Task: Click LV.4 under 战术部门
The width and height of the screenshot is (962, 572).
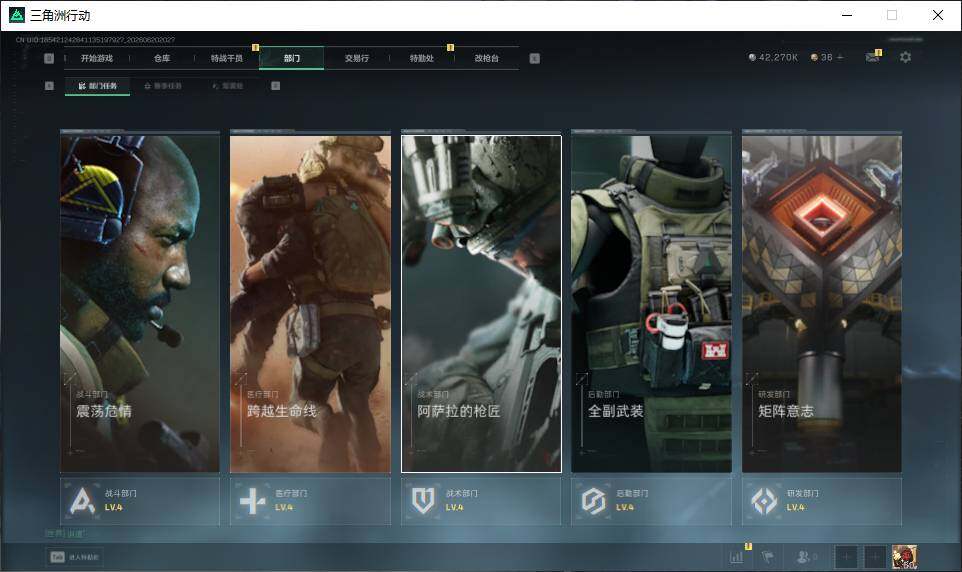Action: click(x=455, y=508)
